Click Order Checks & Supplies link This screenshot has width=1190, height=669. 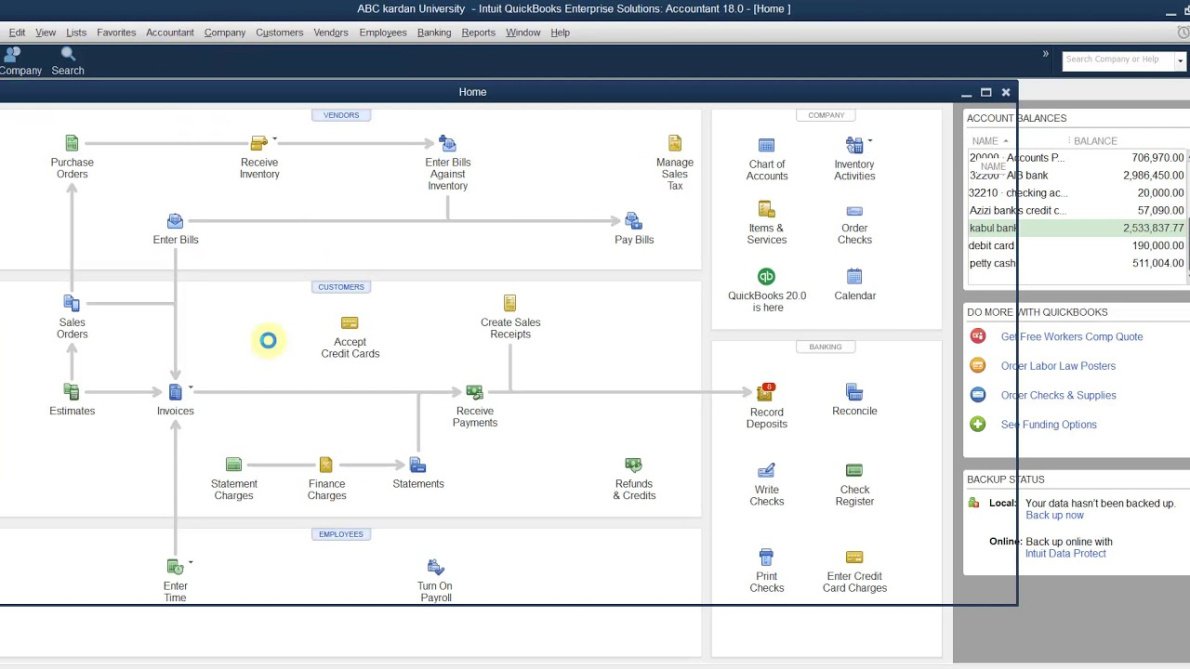pyautogui.click(x=1058, y=395)
